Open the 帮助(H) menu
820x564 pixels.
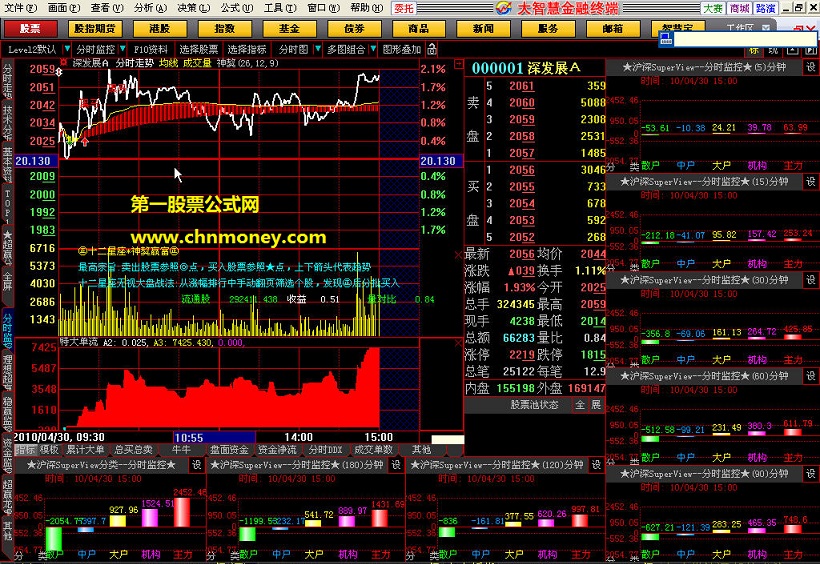(x=366, y=8)
